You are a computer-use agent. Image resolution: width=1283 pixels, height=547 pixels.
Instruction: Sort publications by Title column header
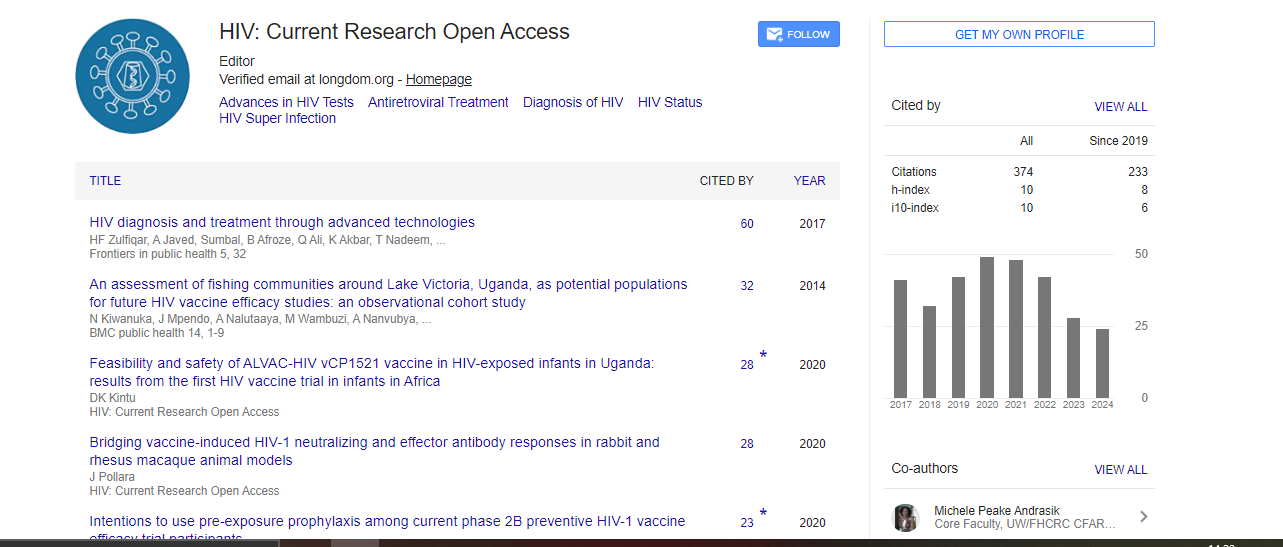[x=105, y=181]
